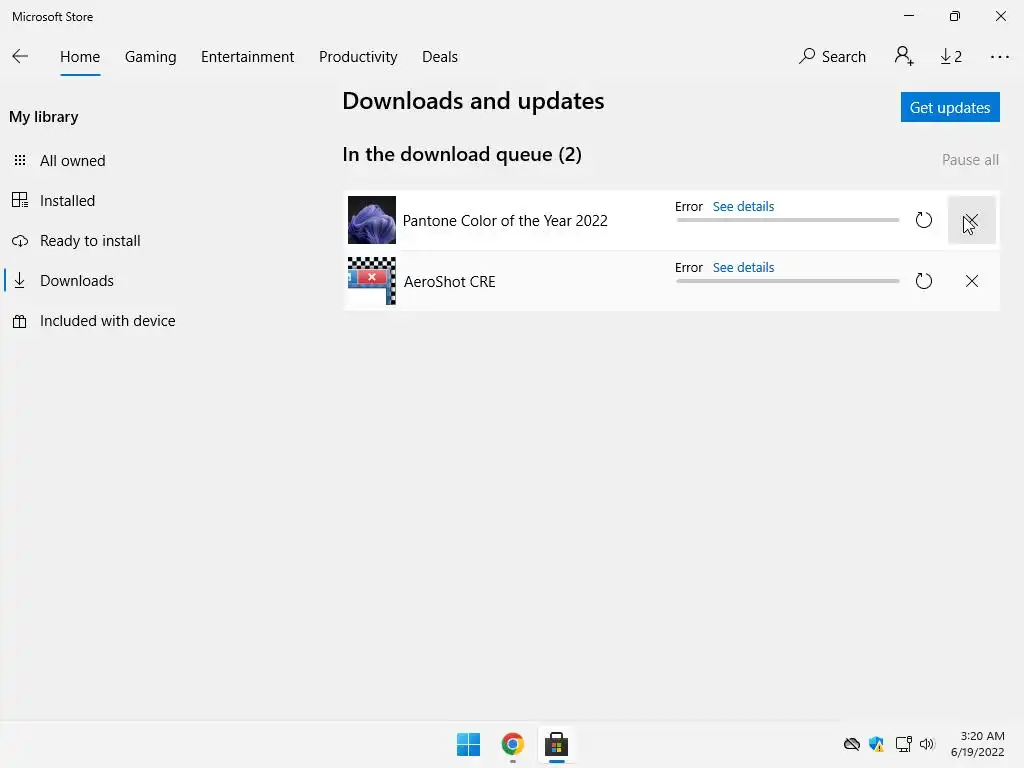Viewport: 1024px width, 768px height.
Task: Click the volume speaker icon
Action: [927, 744]
